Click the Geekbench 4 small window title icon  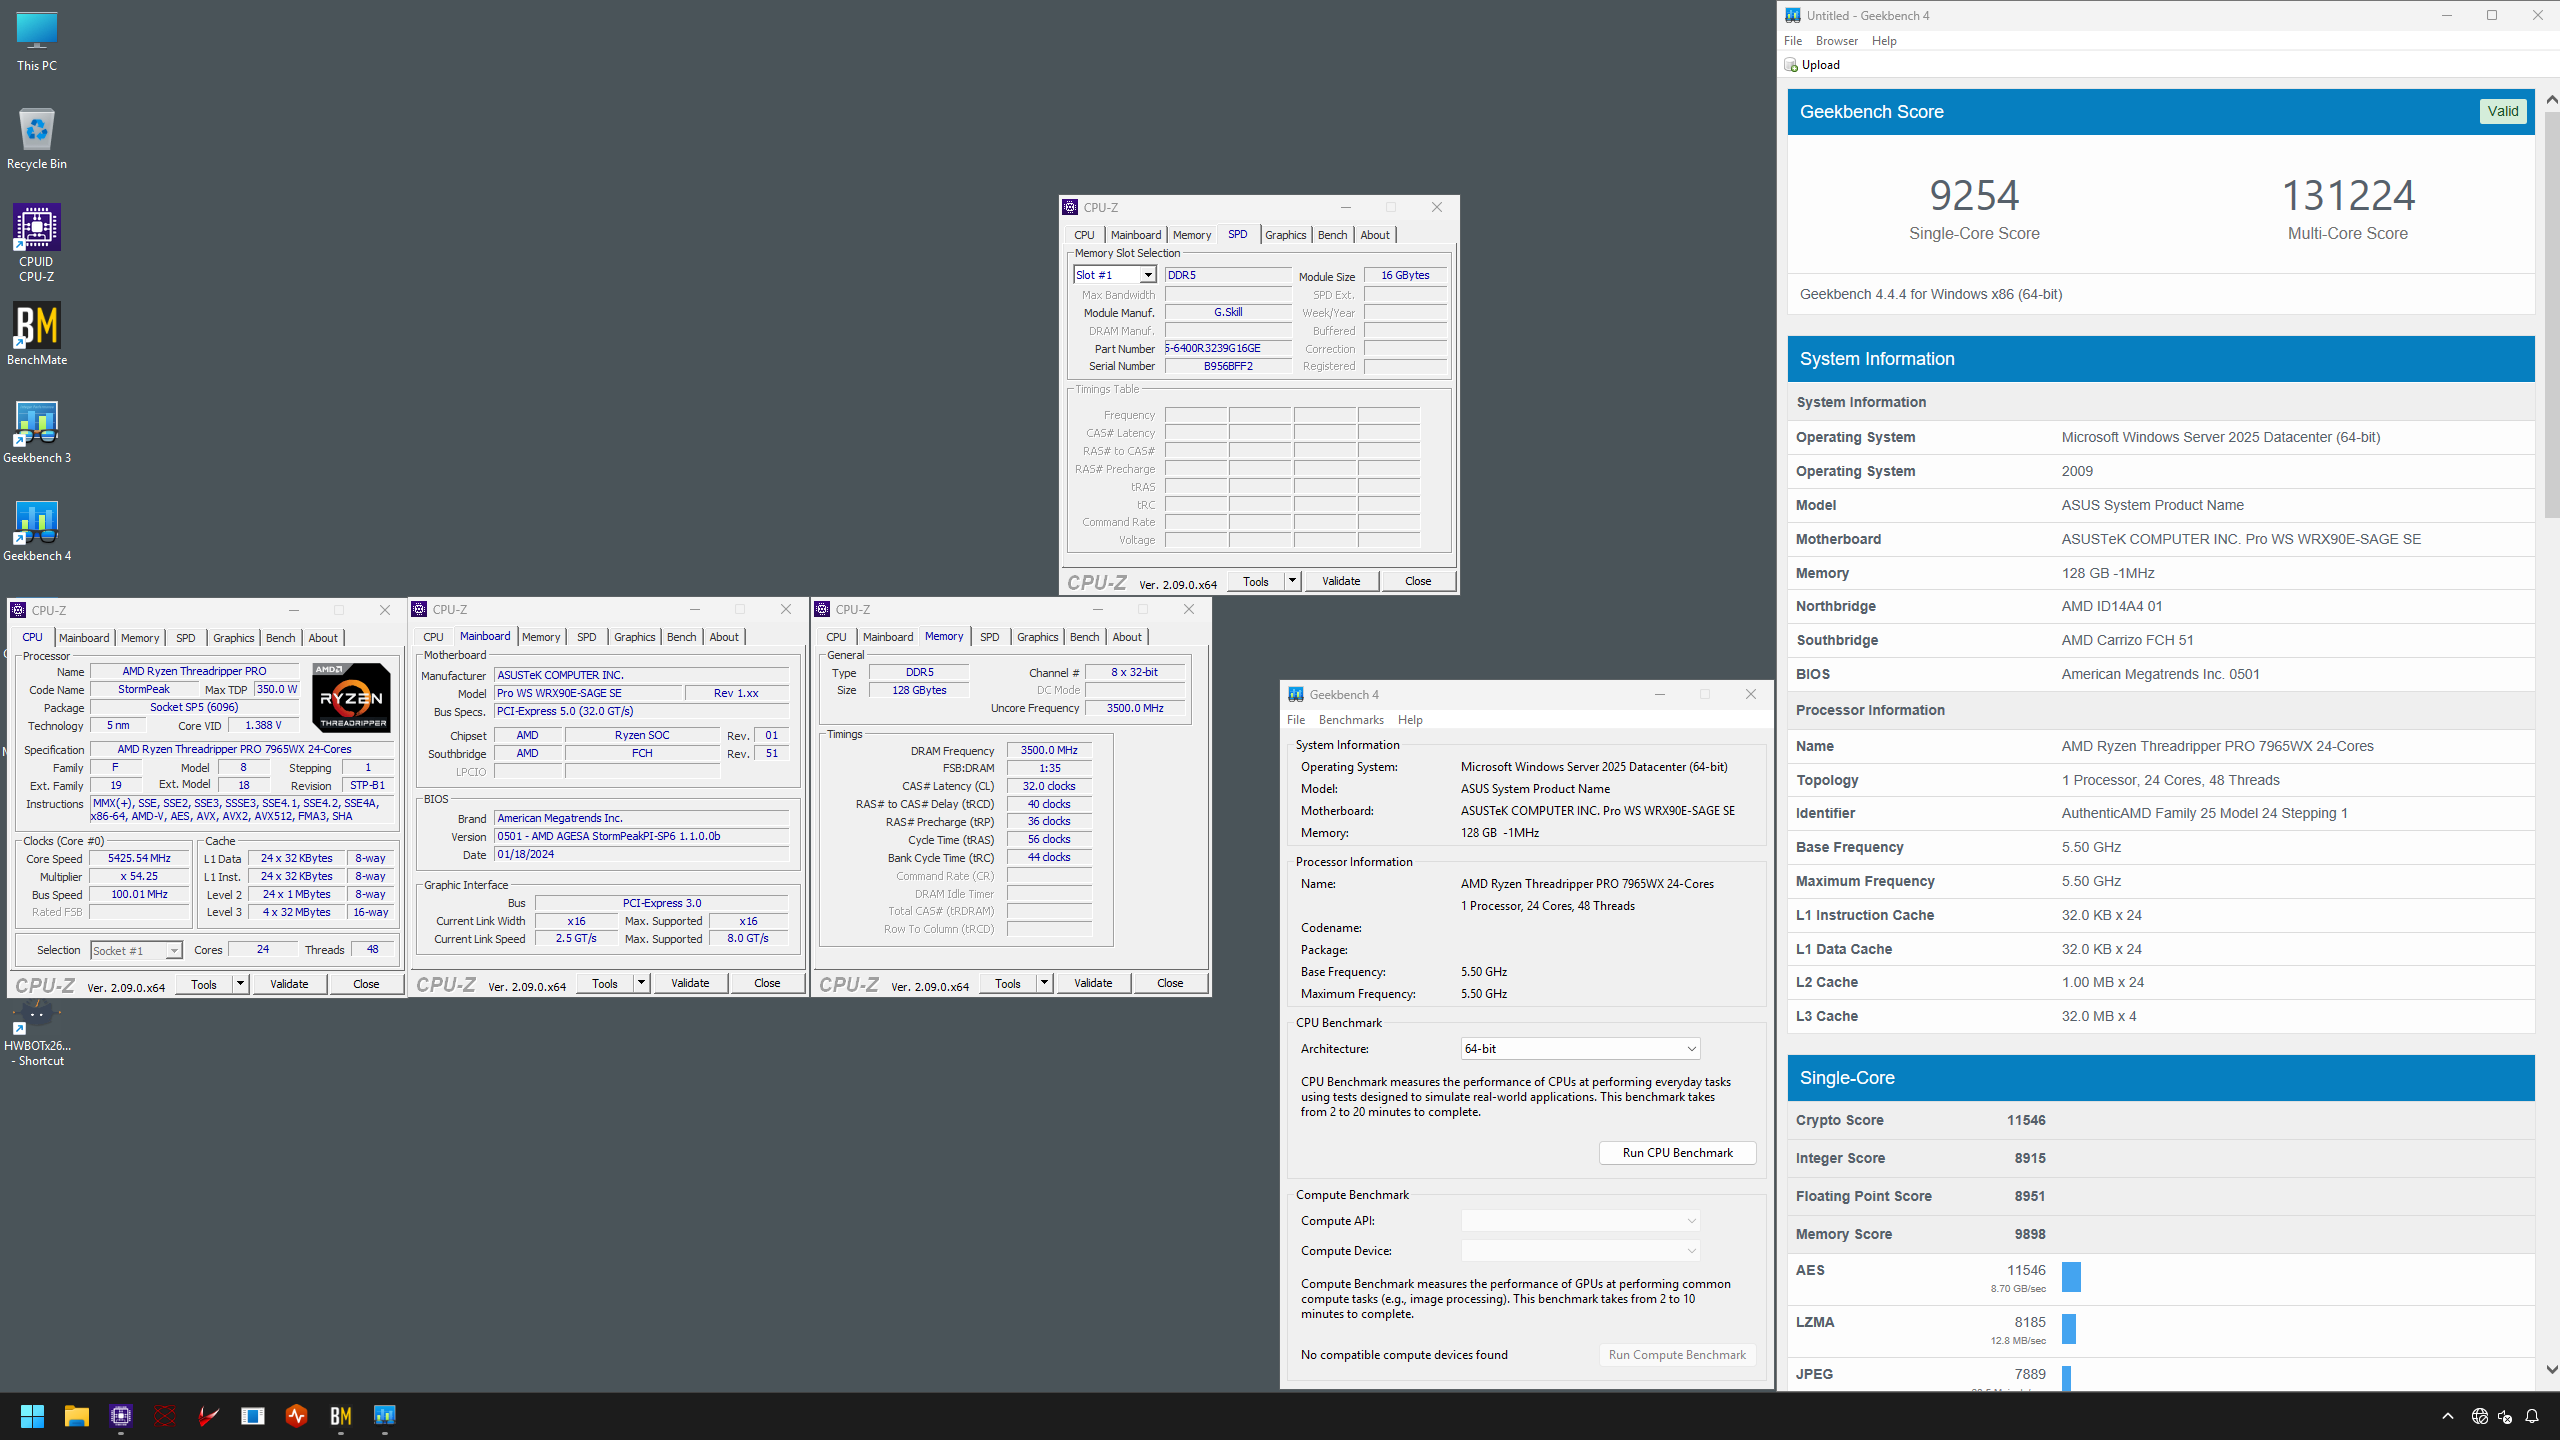[x=1296, y=694]
